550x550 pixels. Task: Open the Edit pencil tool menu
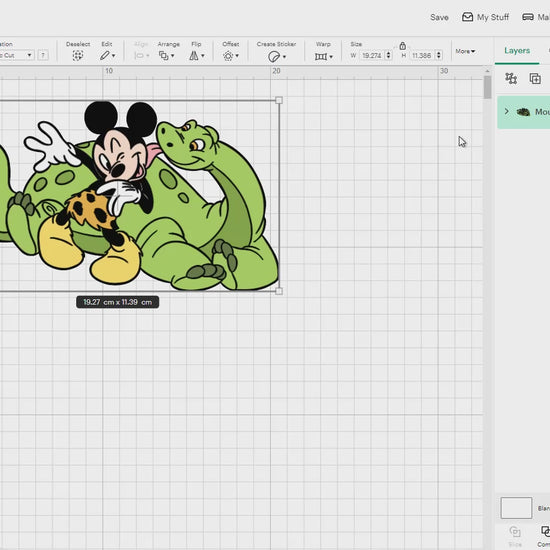tap(107, 55)
